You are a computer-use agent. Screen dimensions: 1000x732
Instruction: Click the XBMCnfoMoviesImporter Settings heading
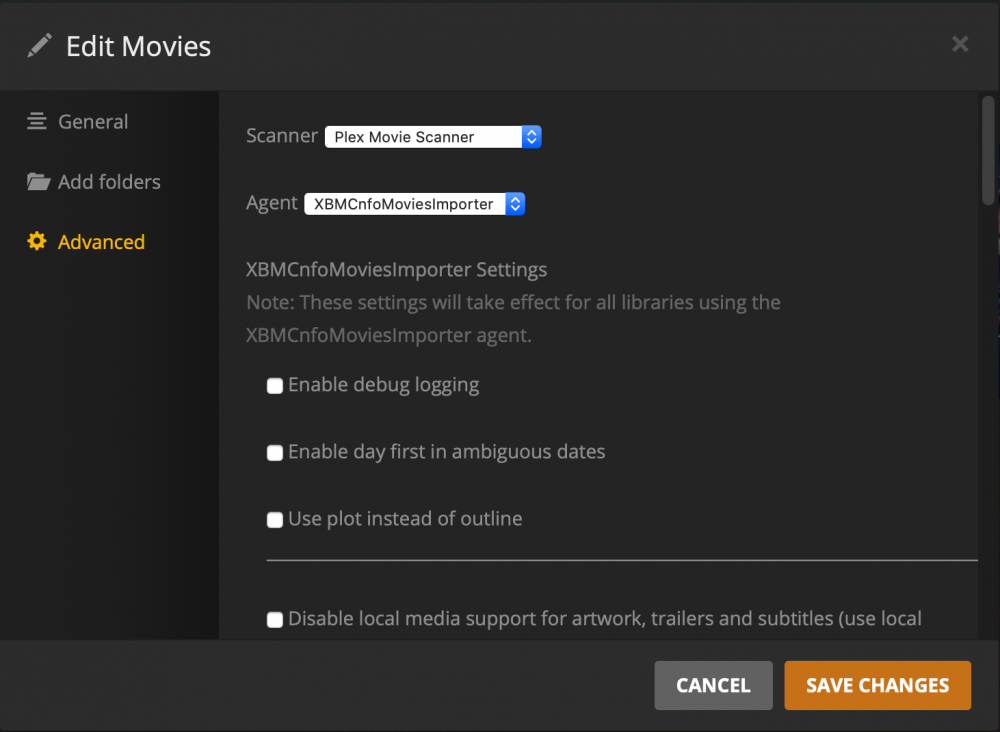[x=397, y=270]
